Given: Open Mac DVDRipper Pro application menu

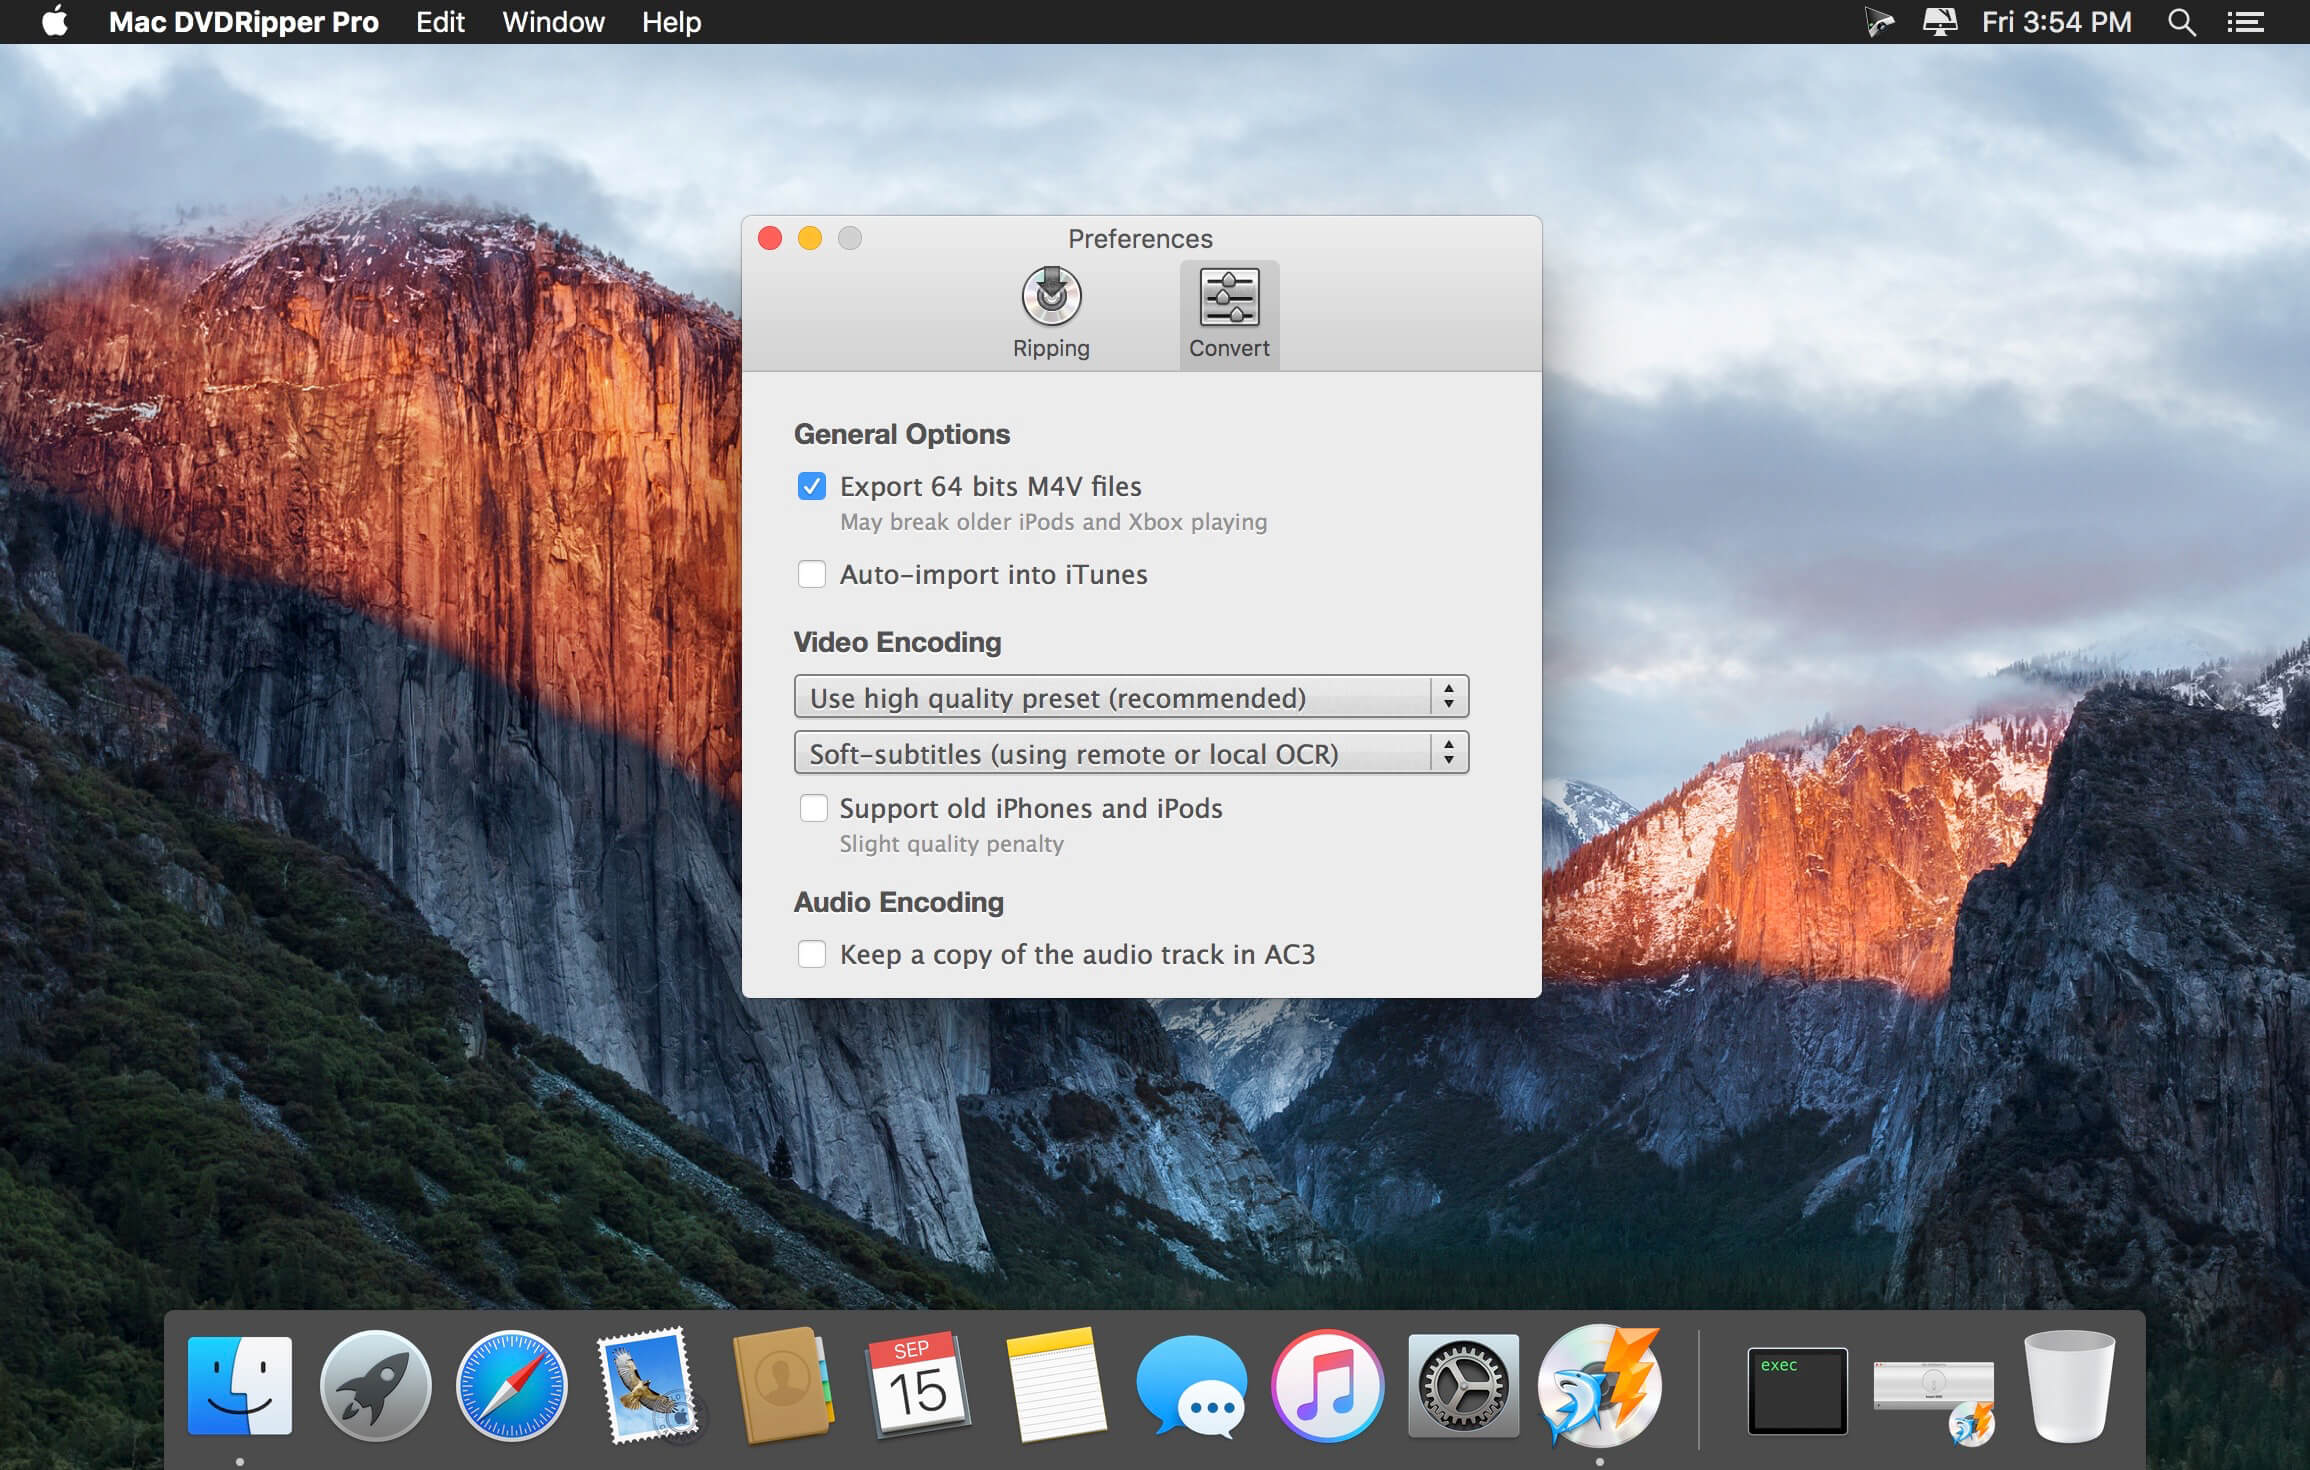Looking at the screenshot, I should [x=241, y=22].
